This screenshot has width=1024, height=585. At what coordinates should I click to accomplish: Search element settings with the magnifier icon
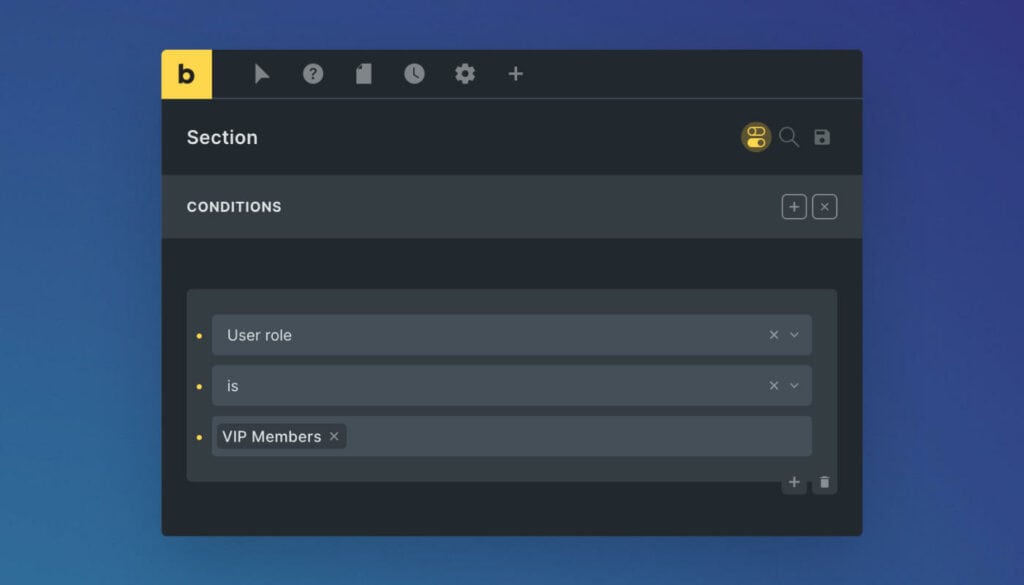coord(789,137)
